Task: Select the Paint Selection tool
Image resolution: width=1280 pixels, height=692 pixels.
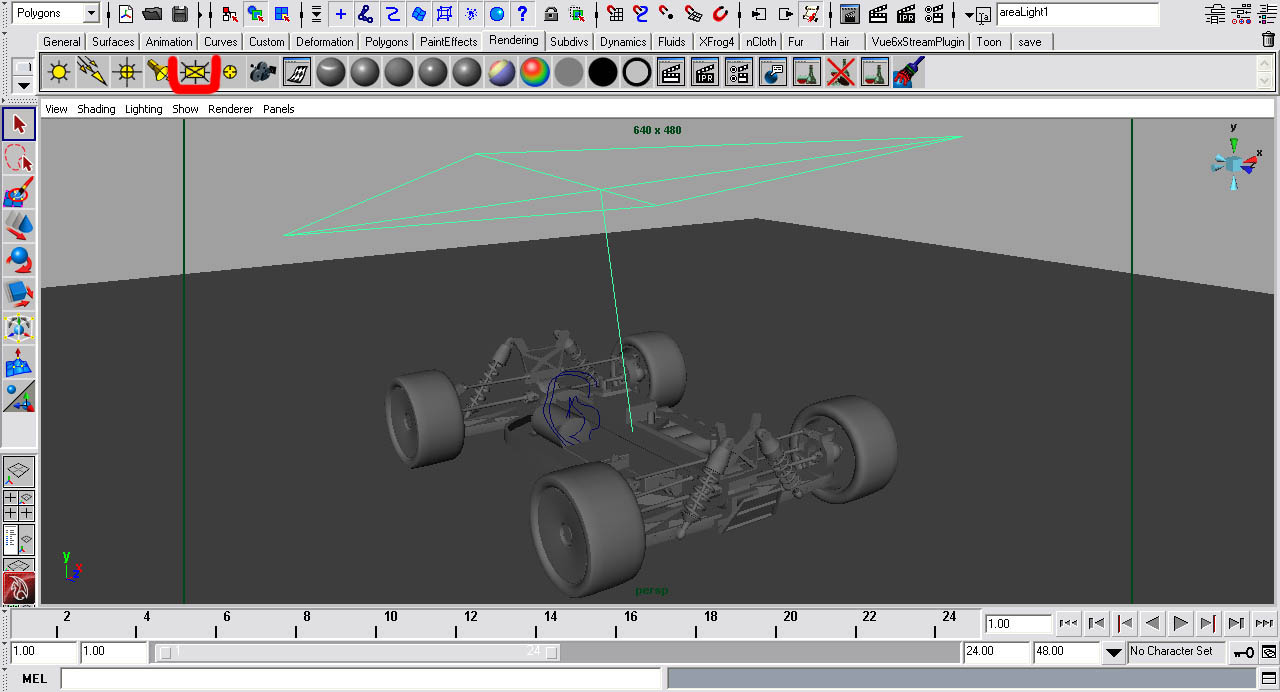Action: coord(19,192)
